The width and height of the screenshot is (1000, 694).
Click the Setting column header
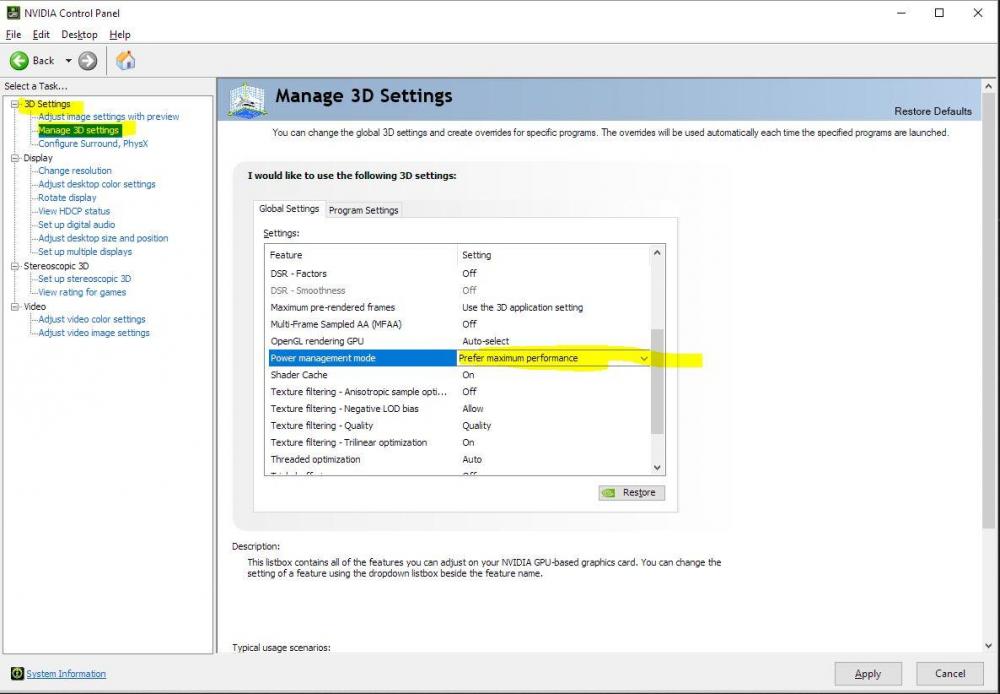point(554,255)
